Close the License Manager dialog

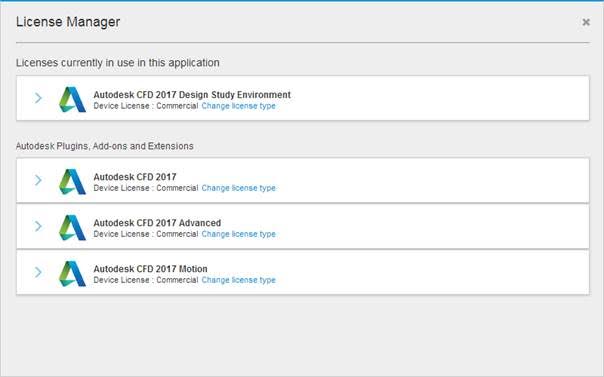click(586, 22)
